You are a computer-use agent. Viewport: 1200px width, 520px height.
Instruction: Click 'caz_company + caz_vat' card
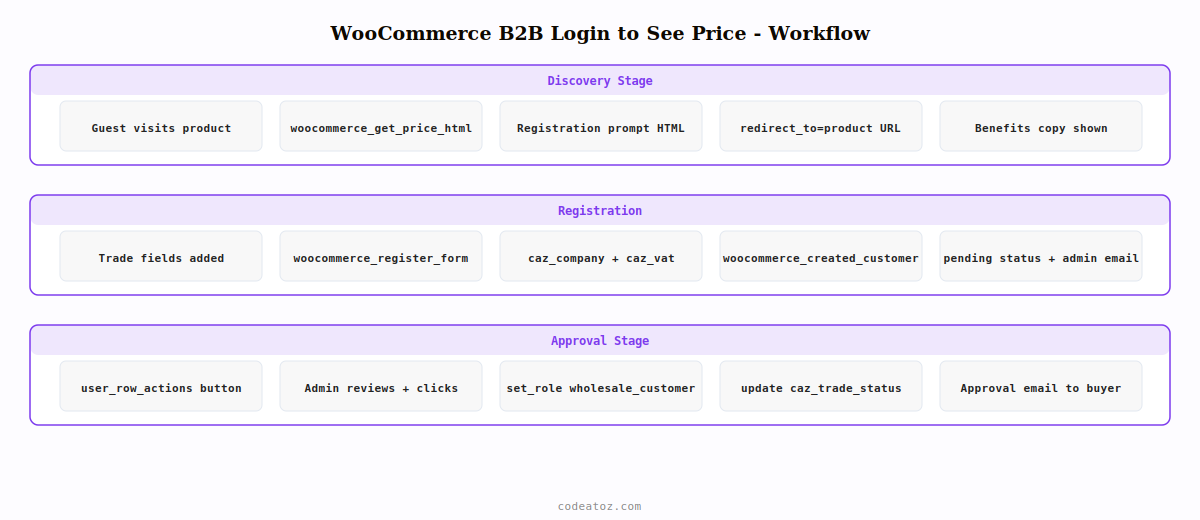pos(601,256)
